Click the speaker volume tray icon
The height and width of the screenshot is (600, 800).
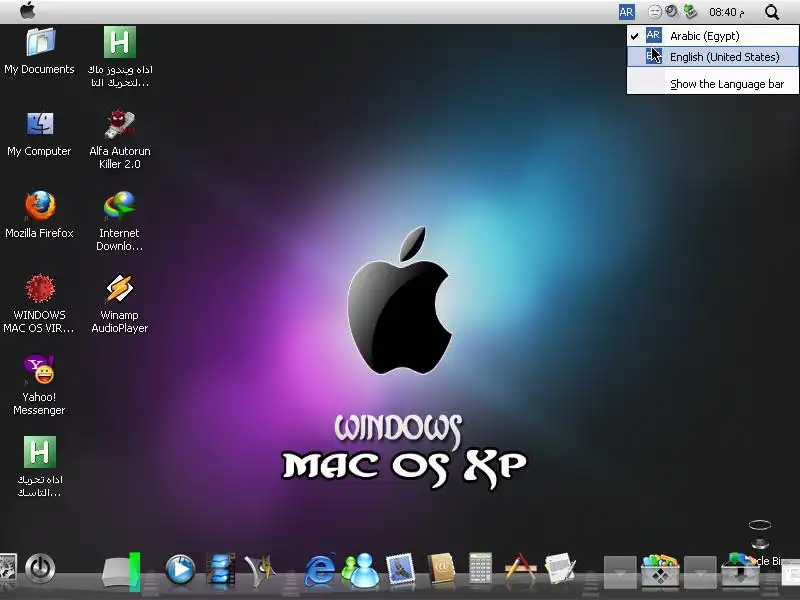[672, 11]
